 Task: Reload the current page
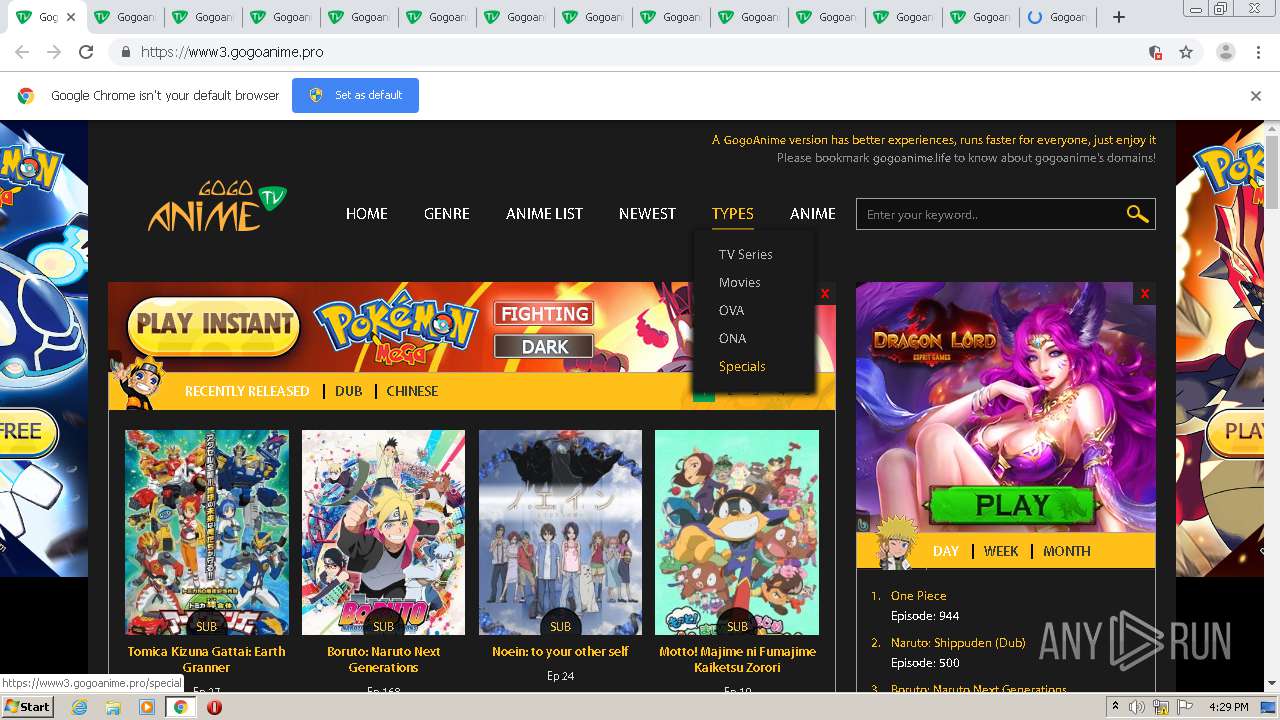(86, 52)
